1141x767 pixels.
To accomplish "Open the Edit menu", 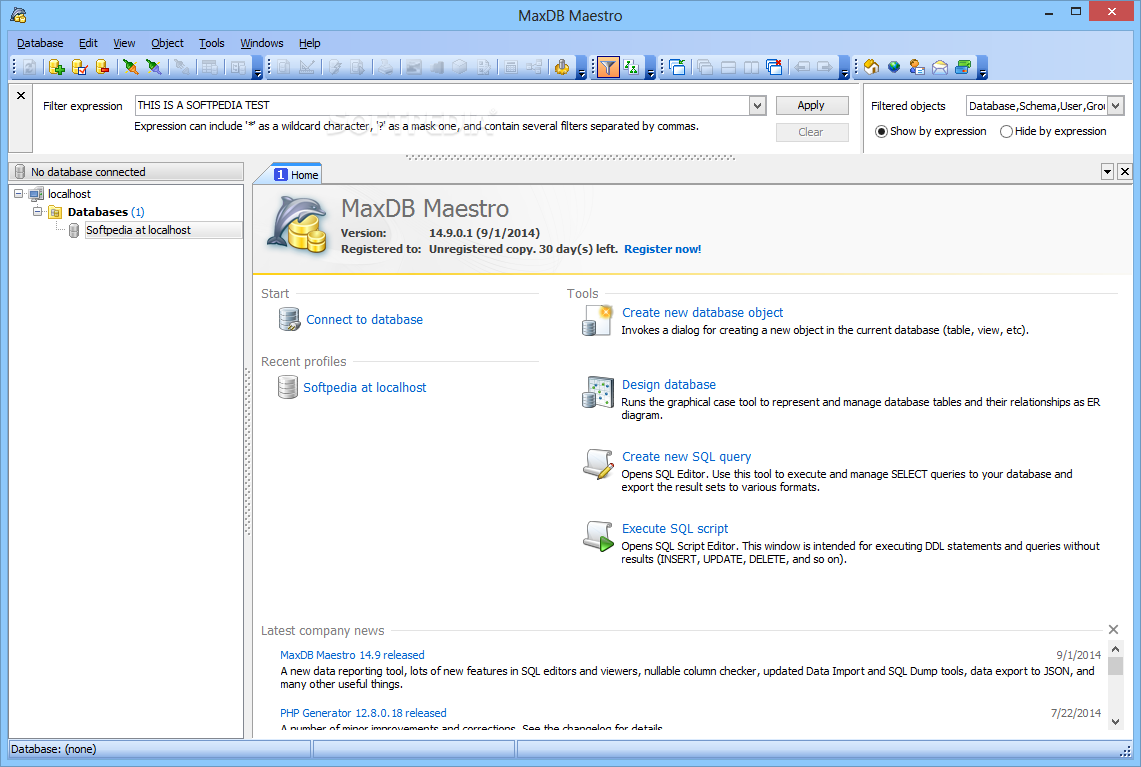I will point(88,43).
